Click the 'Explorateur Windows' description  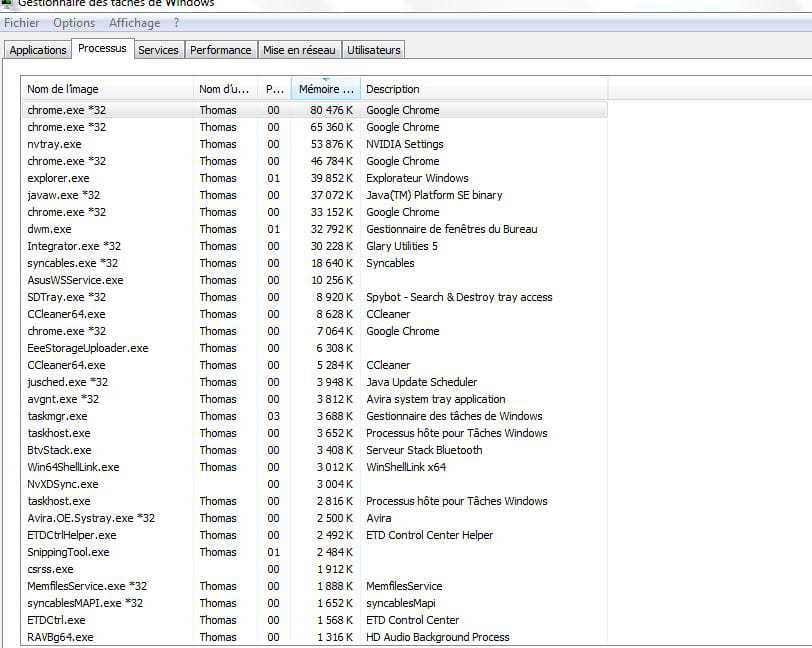[x=417, y=178]
